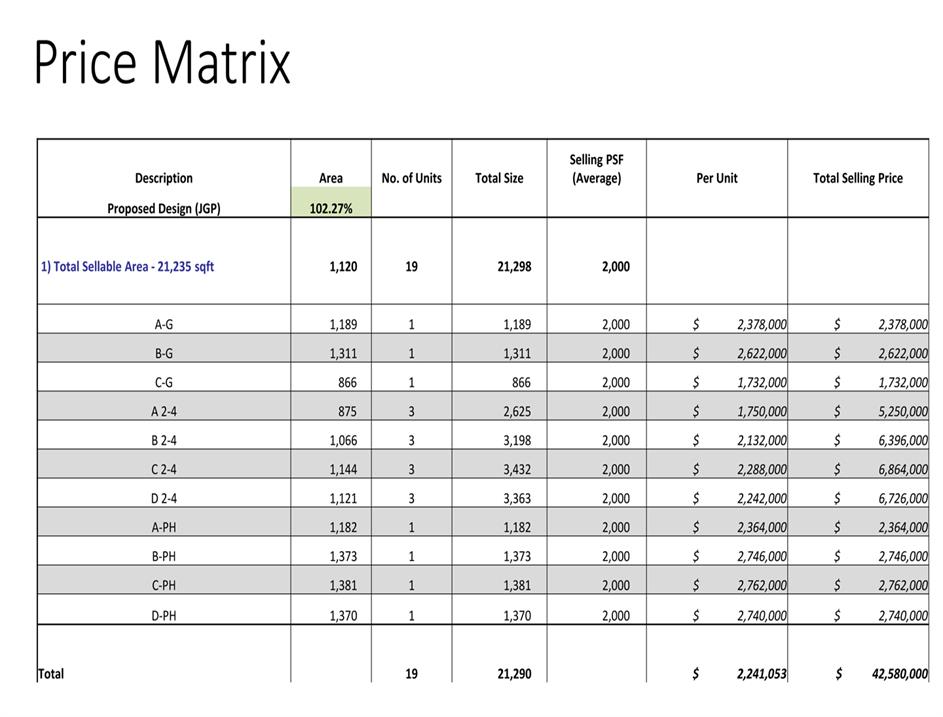This screenshot has height=717, width=943.
Task: Select the Proposed Design (JGP) label
Action: tap(164, 209)
